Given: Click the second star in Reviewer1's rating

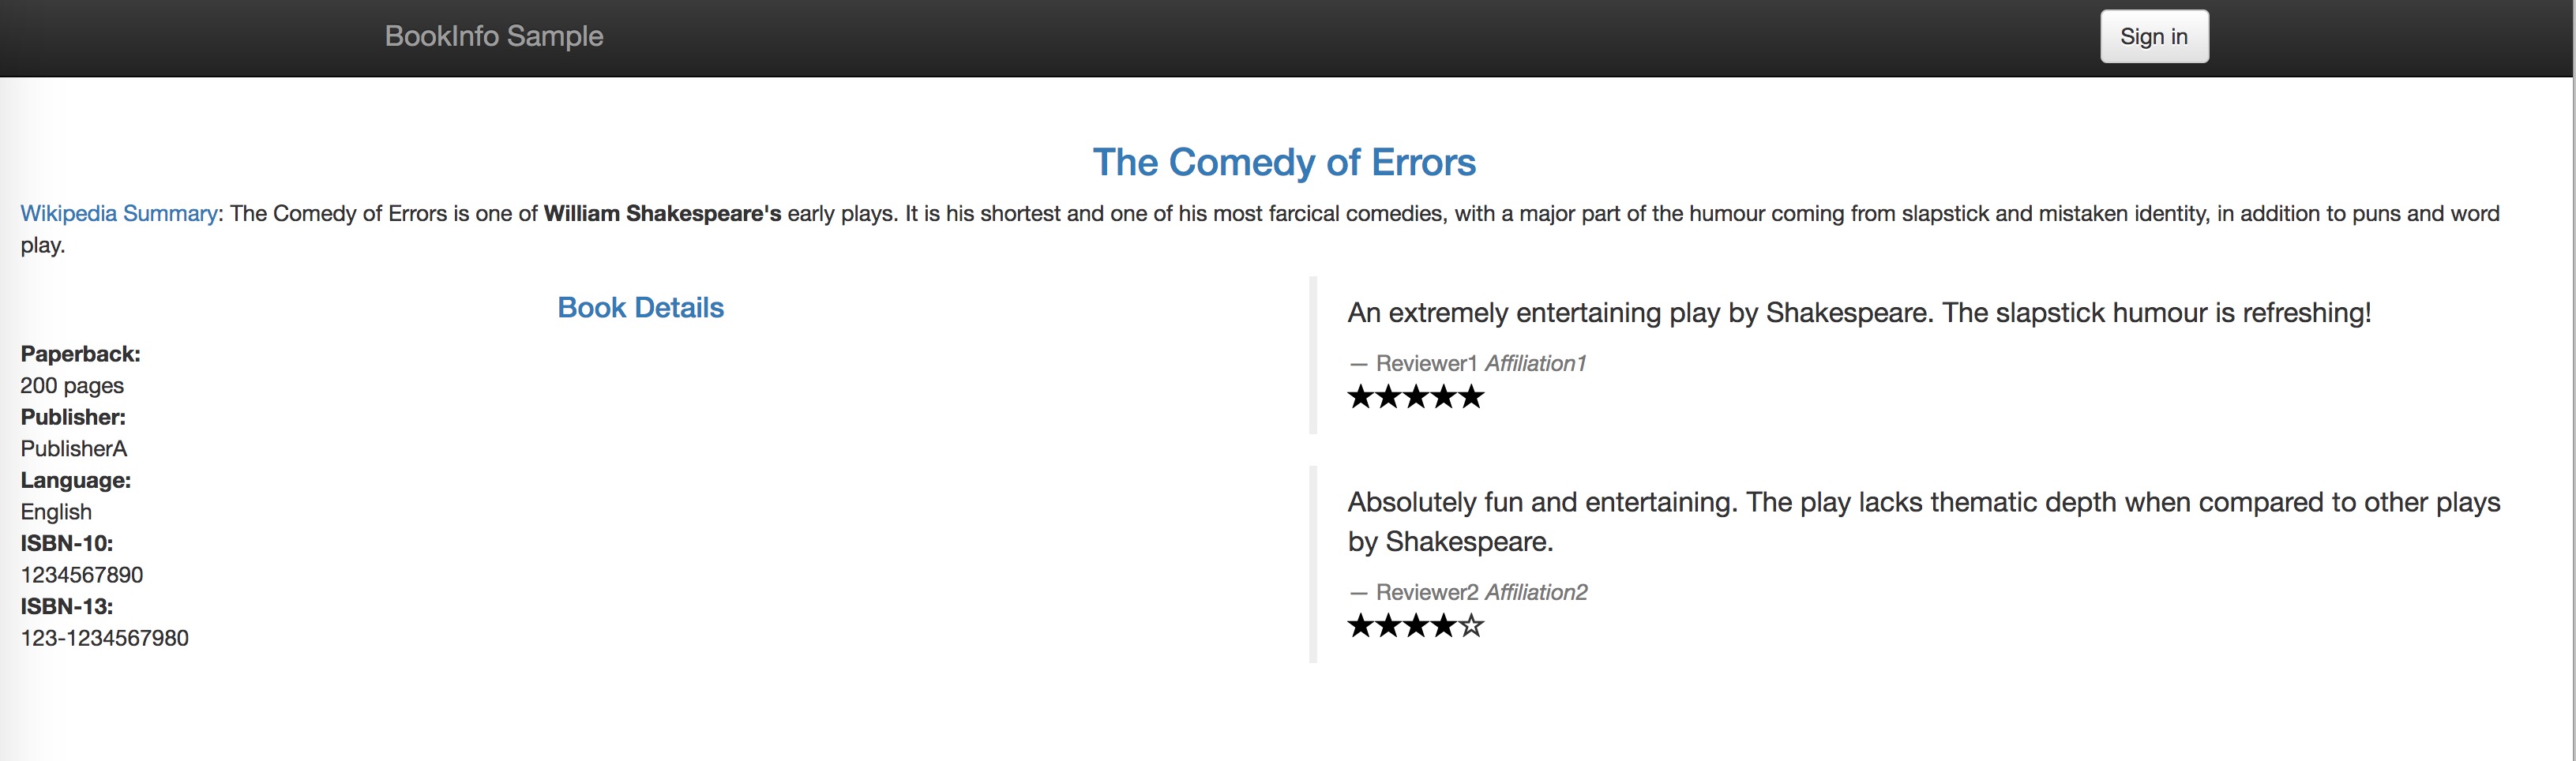Looking at the screenshot, I should pyautogui.click(x=1389, y=397).
